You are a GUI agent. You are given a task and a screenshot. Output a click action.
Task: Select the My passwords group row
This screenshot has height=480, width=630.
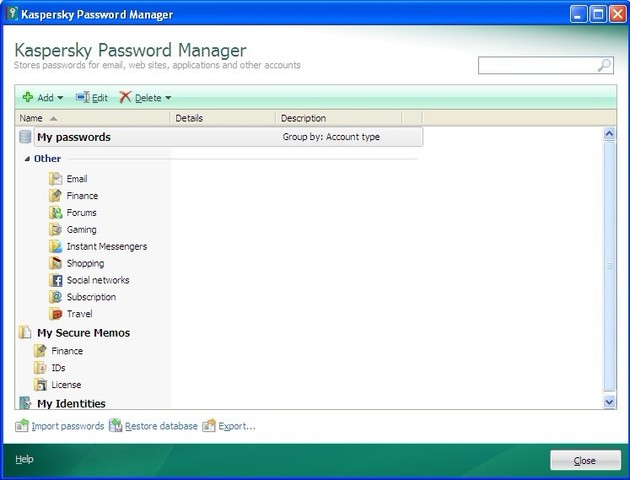coord(228,137)
